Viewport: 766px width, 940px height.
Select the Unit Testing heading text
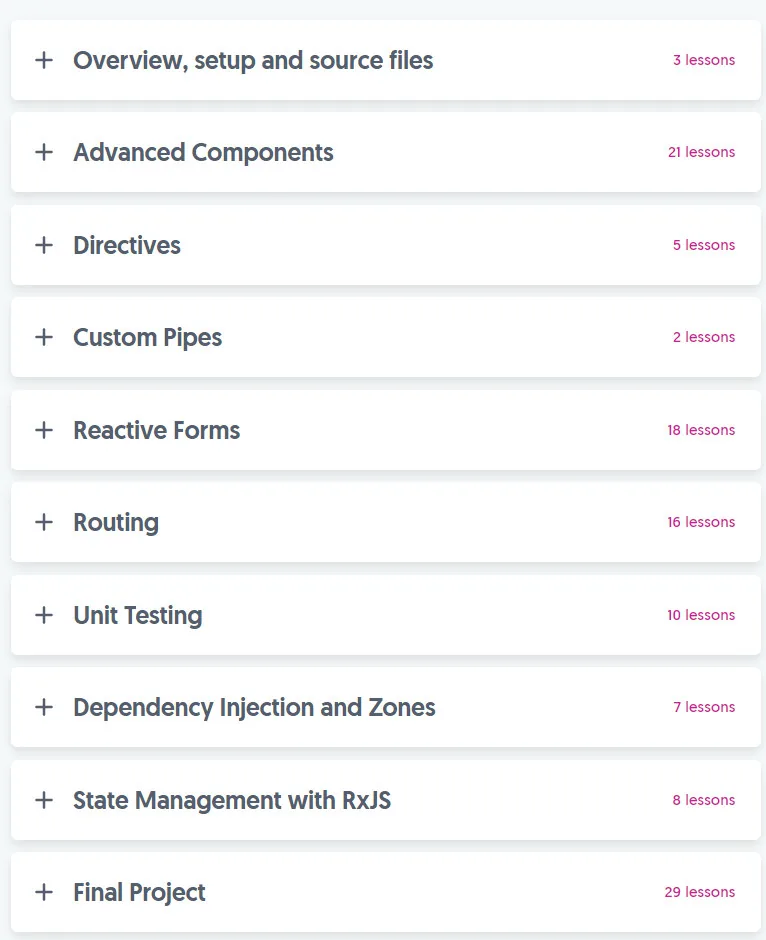click(138, 616)
